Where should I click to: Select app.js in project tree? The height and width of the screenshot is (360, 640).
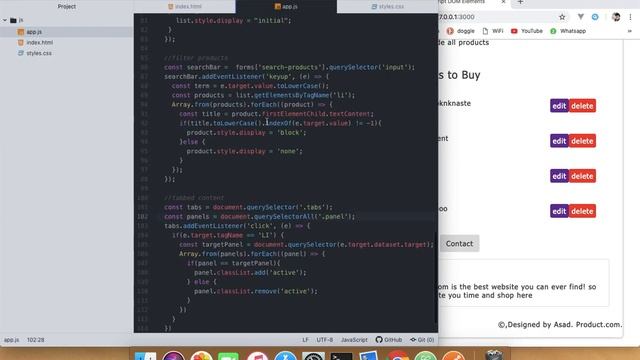(x=34, y=32)
